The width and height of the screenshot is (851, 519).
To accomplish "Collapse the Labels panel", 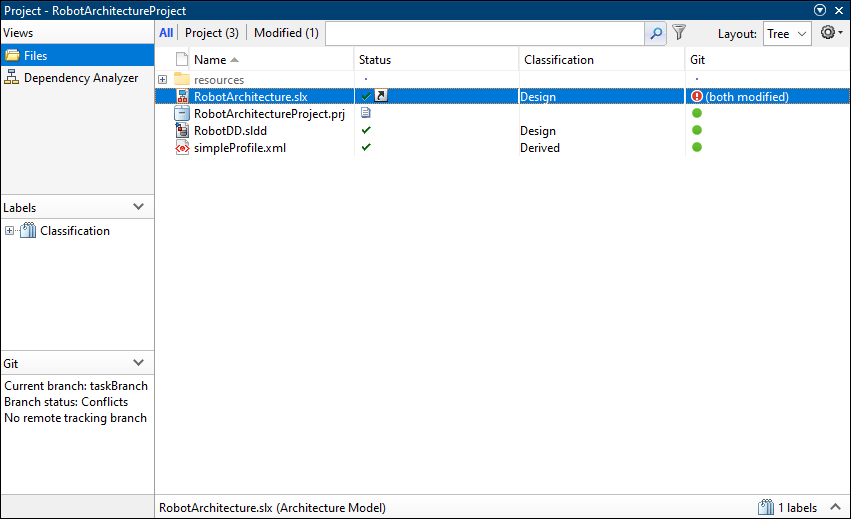I will pyautogui.click(x=139, y=207).
